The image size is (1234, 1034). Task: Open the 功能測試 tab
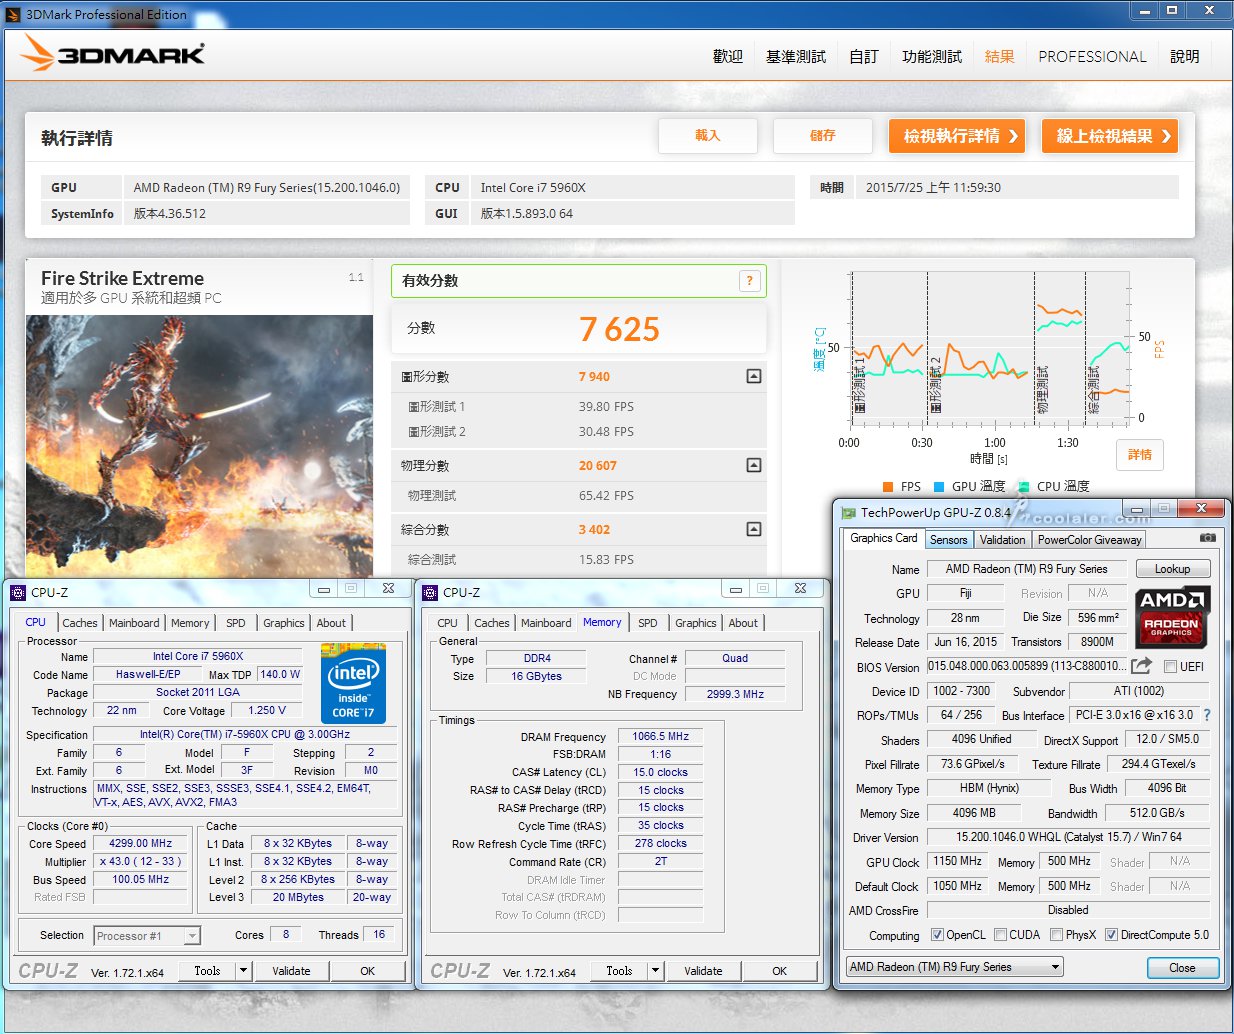point(932,57)
